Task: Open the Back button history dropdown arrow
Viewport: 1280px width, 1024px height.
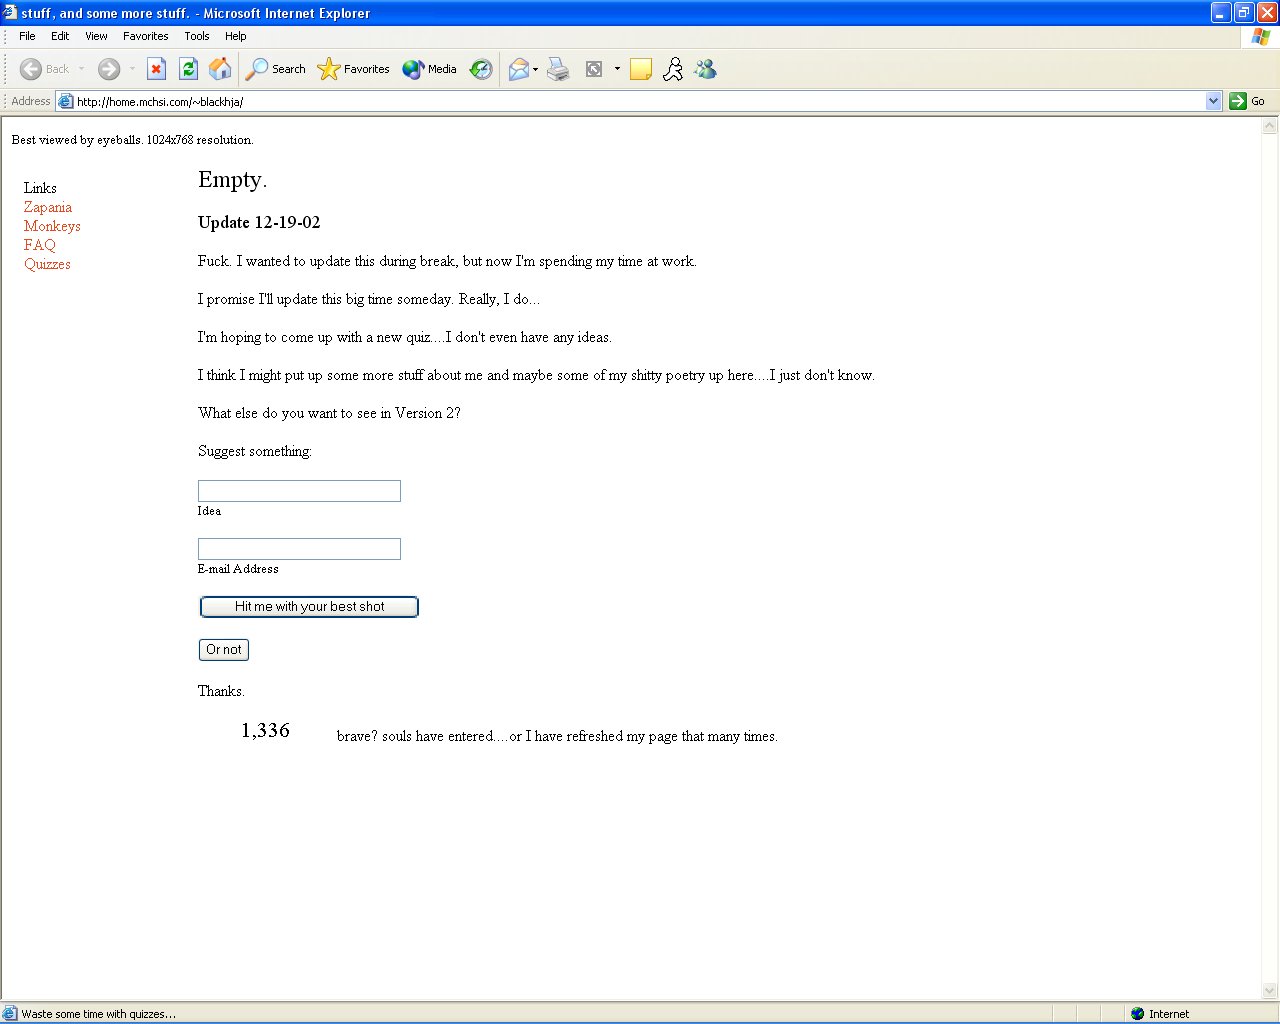Action: [82, 69]
